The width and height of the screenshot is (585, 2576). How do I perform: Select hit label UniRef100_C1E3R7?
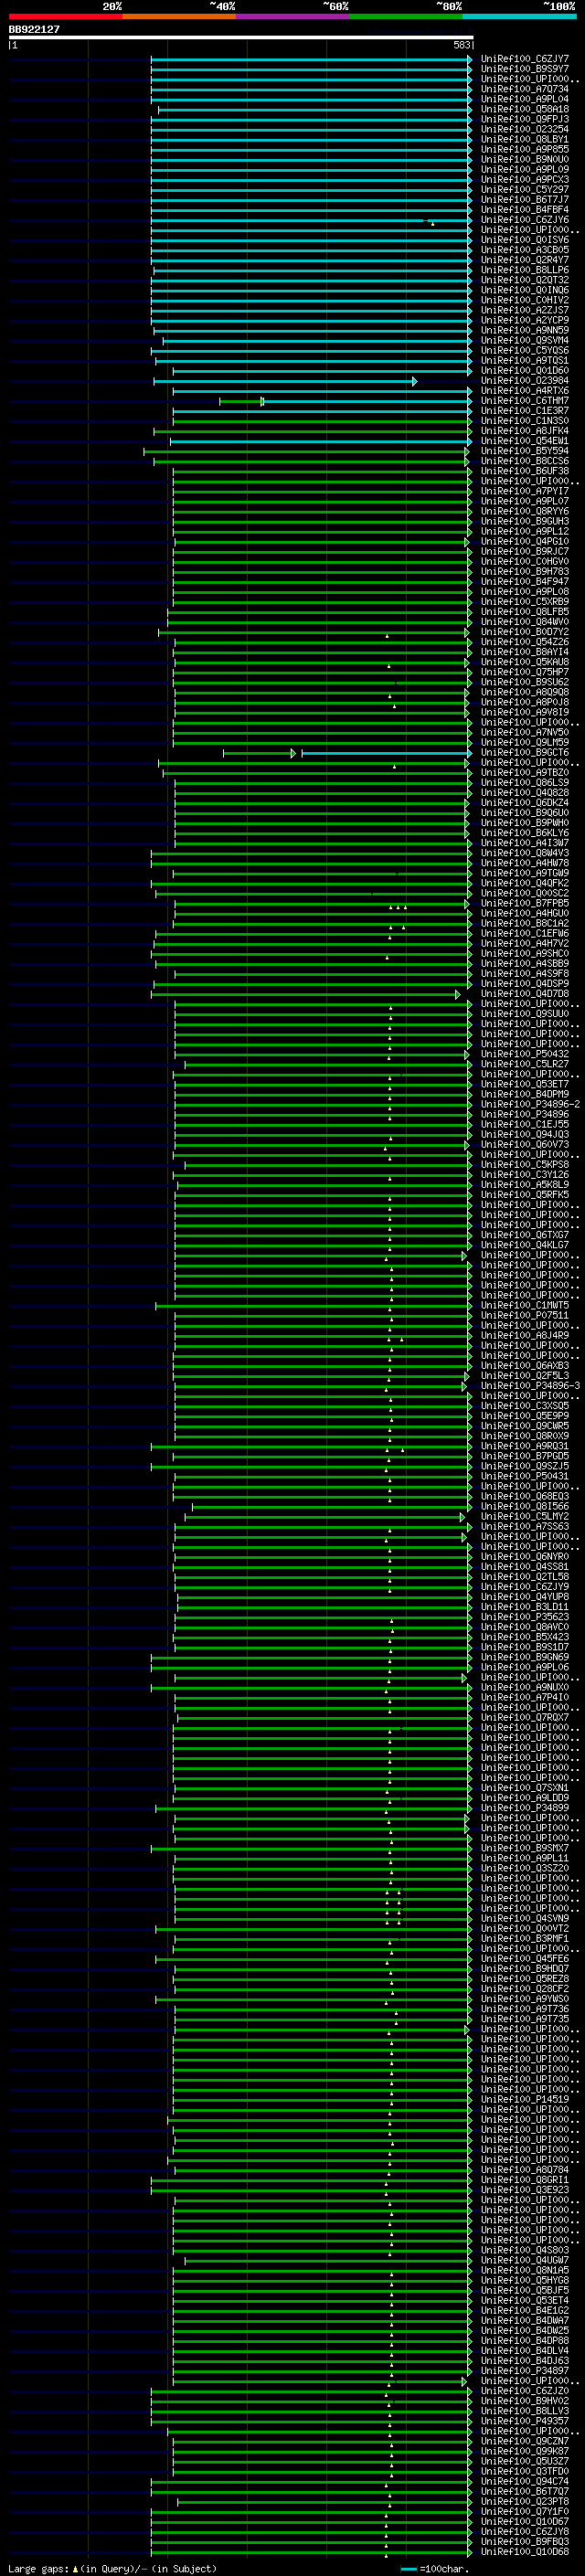click(525, 411)
